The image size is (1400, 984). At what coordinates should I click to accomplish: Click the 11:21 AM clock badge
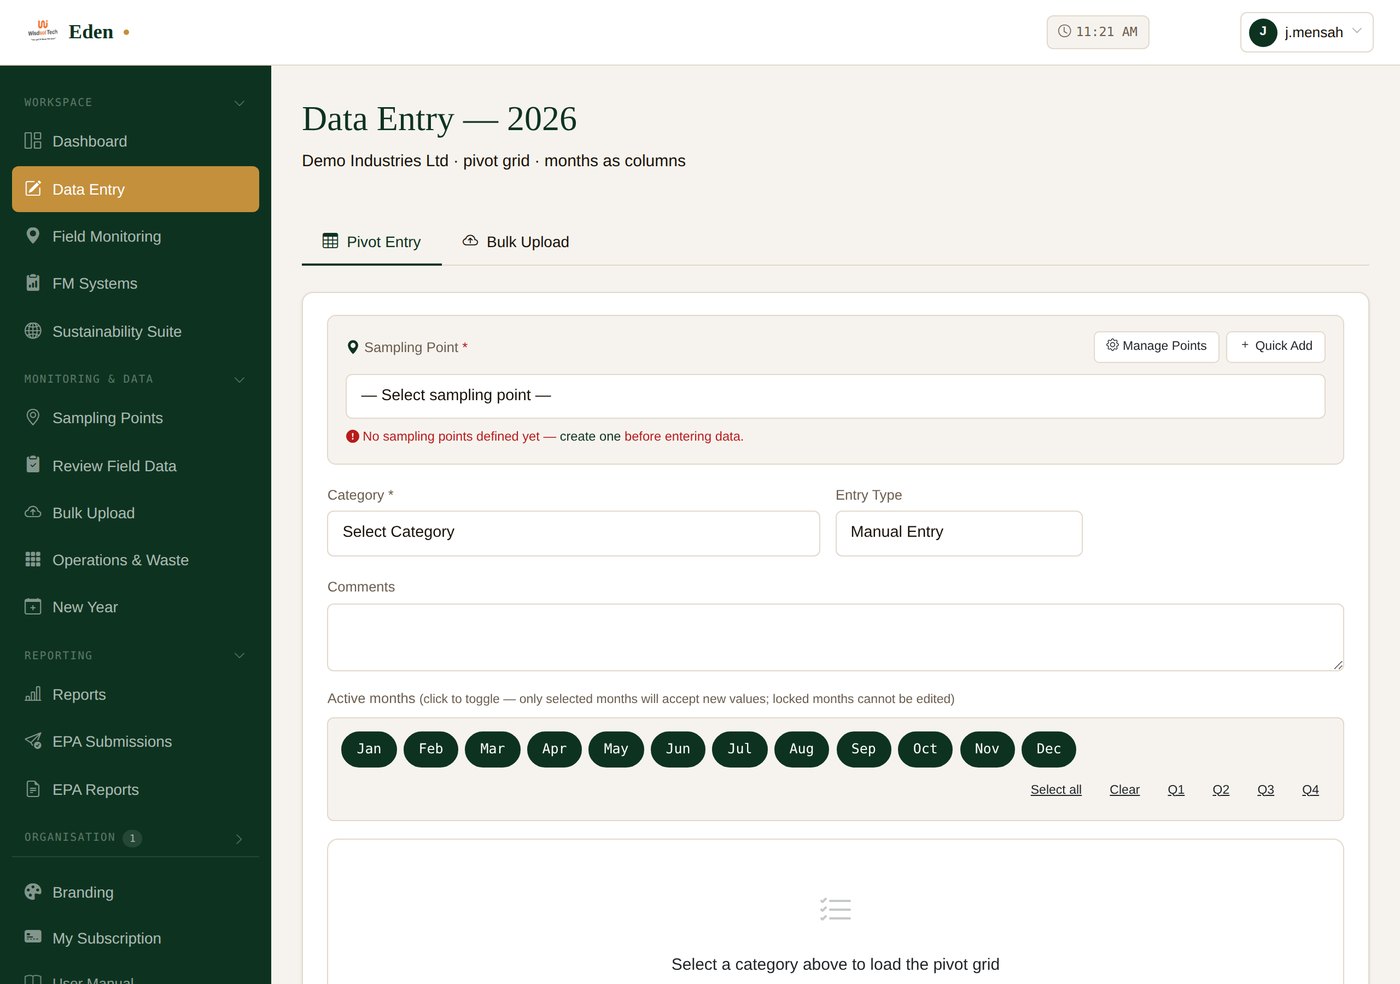tap(1098, 32)
